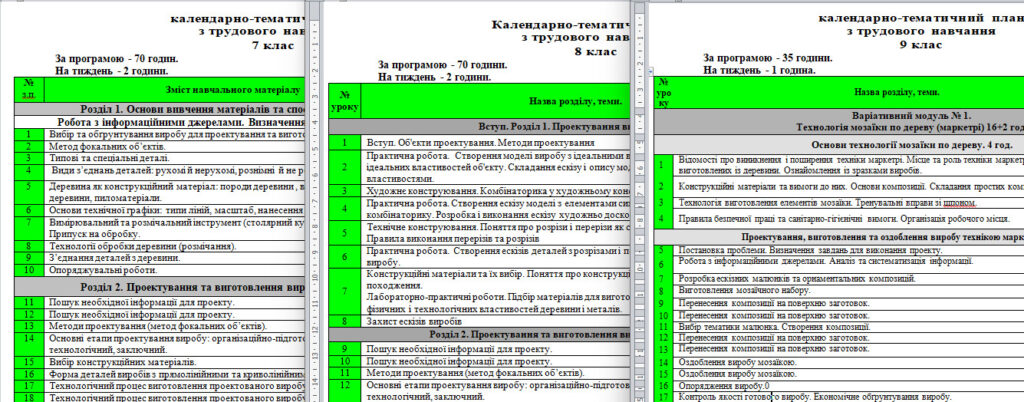Image resolution: width=1024 pixels, height=402 pixels.
Task: Click the vertical ruler beside the 7 клас document
Action: 315,202
